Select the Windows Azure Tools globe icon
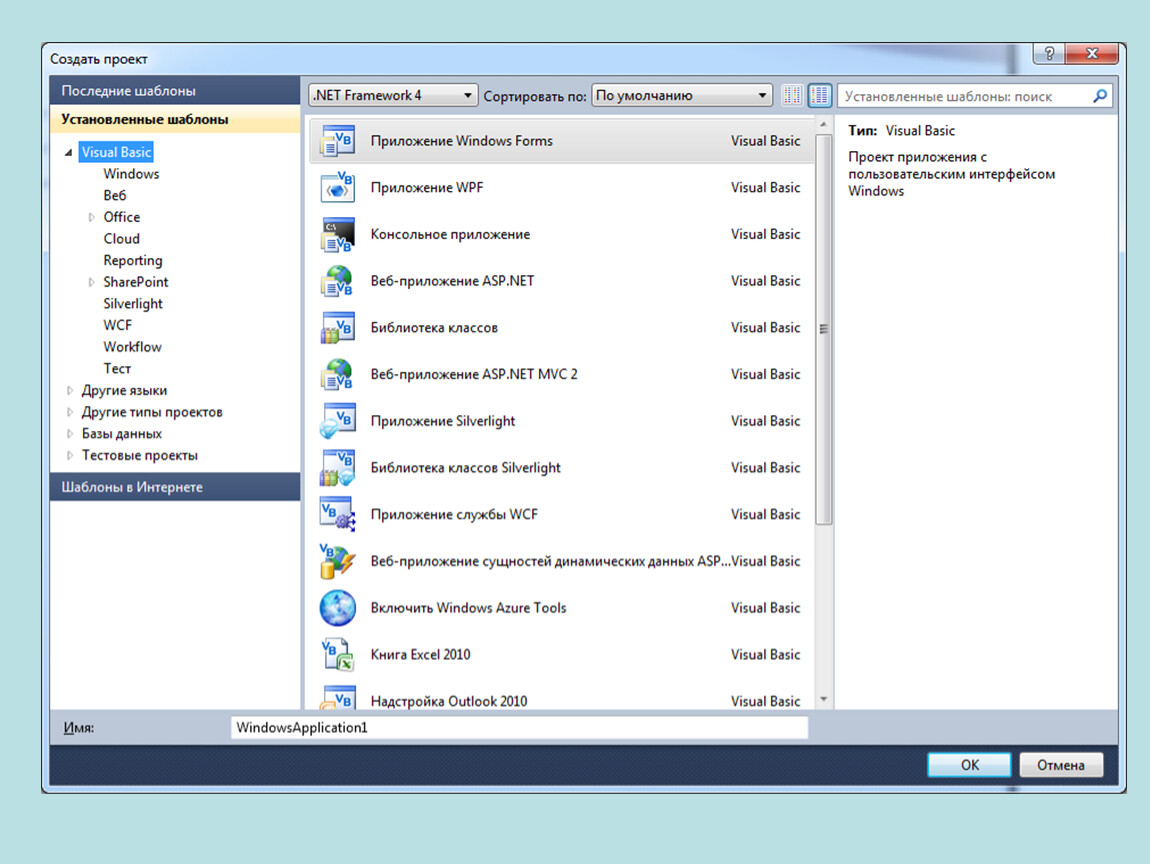Viewport: 1150px width, 864px height. (337, 608)
